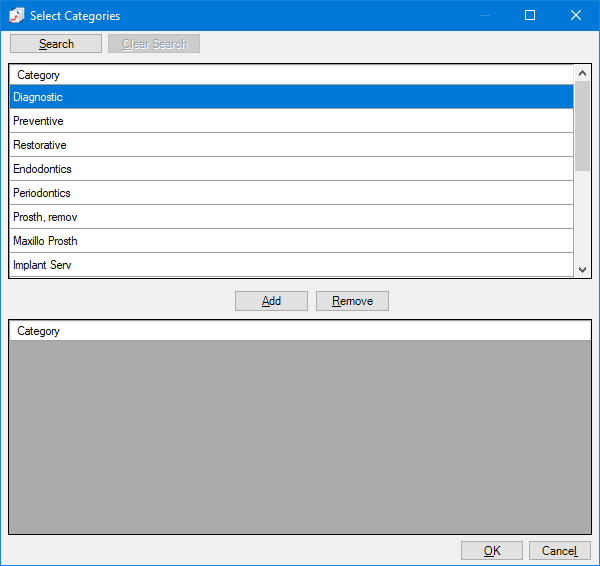Viewport: 600px width, 566px height.
Task: Highlight the Maxillo Prosth row
Action: coord(290,241)
